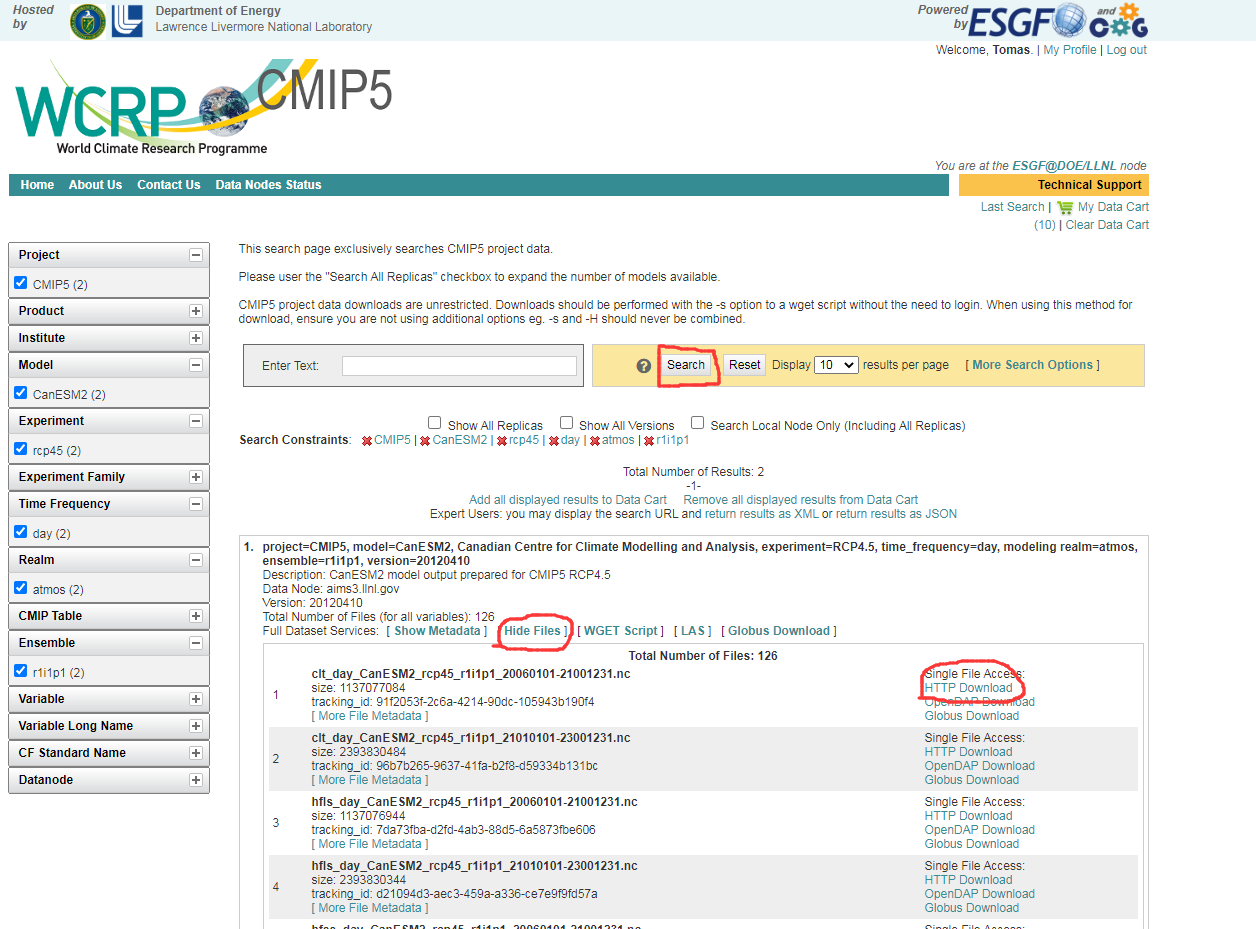Check Search Local Node Only
Image resolution: width=1256 pixels, height=929 pixels.
point(697,422)
